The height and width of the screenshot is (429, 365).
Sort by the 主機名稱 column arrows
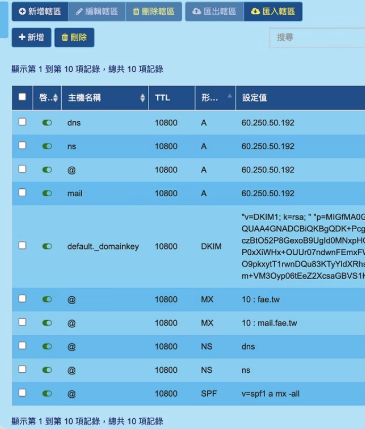(143, 98)
